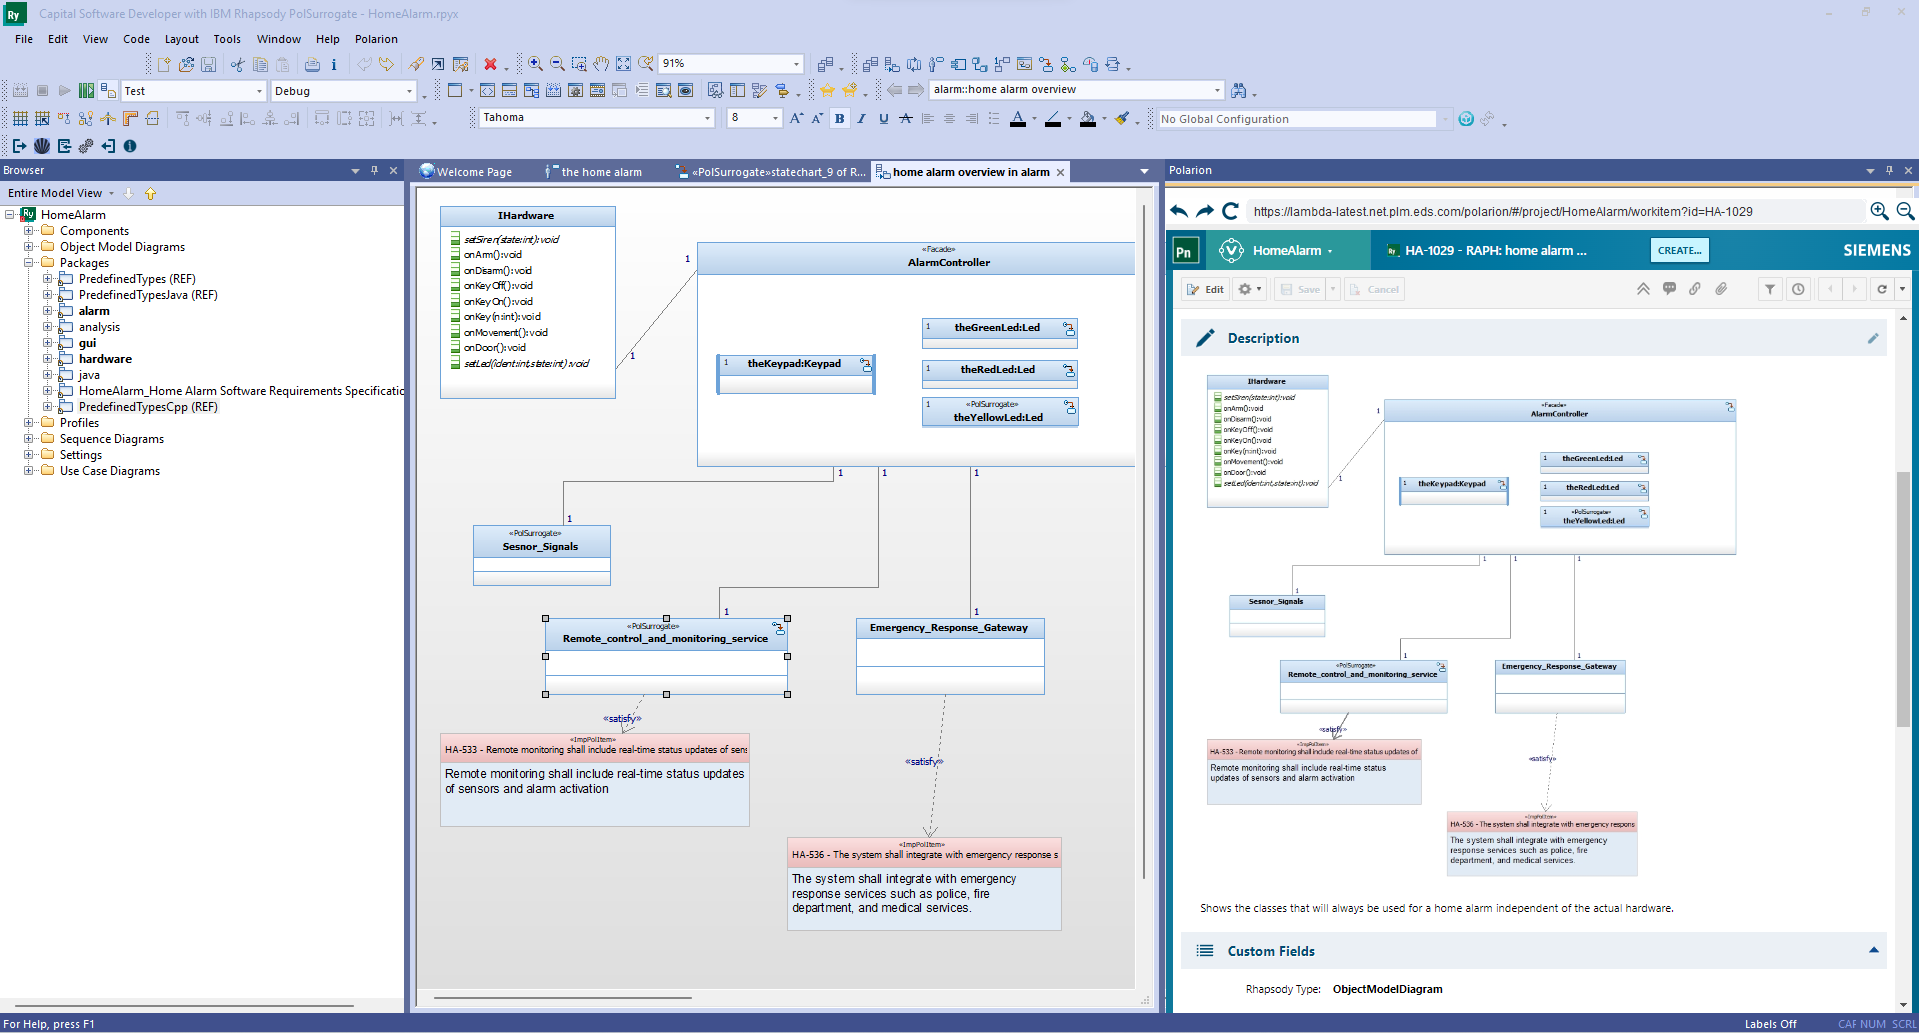The image size is (1919, 1033).
Task: Toggle underline text formatting
Action: click(882, 118)
